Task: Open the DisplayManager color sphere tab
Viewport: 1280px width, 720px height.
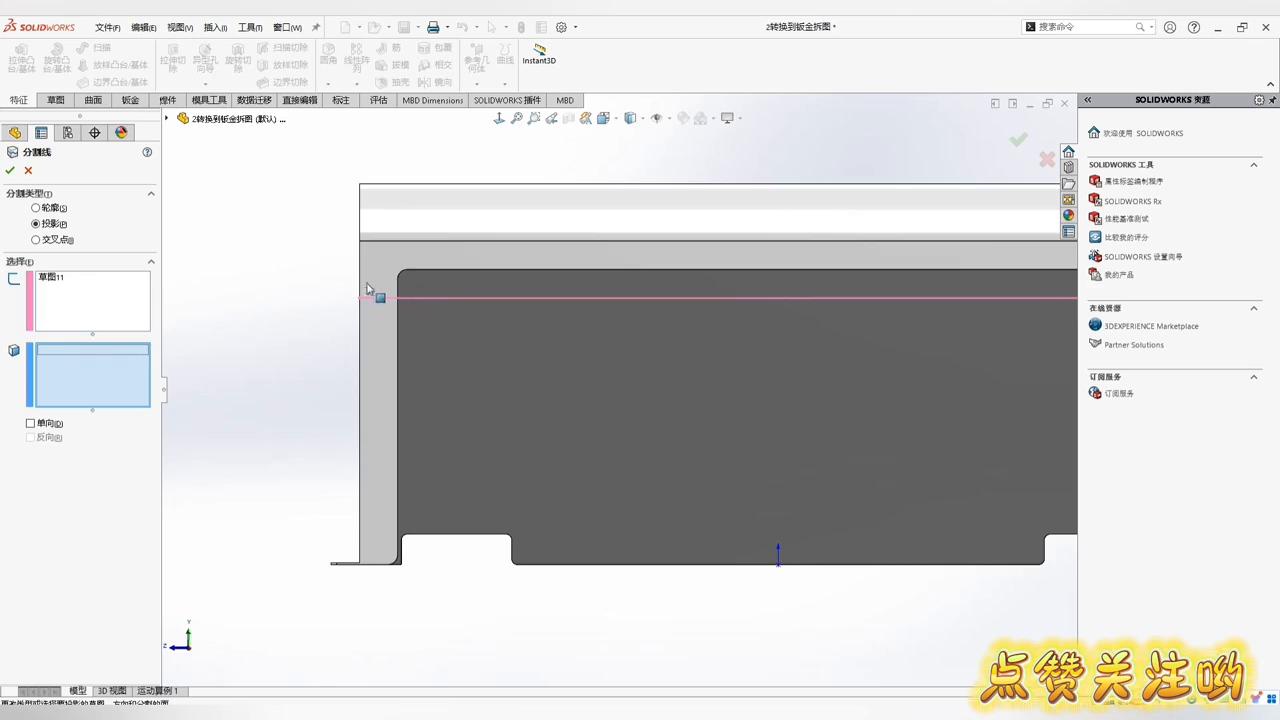Action: coord(121,133)
